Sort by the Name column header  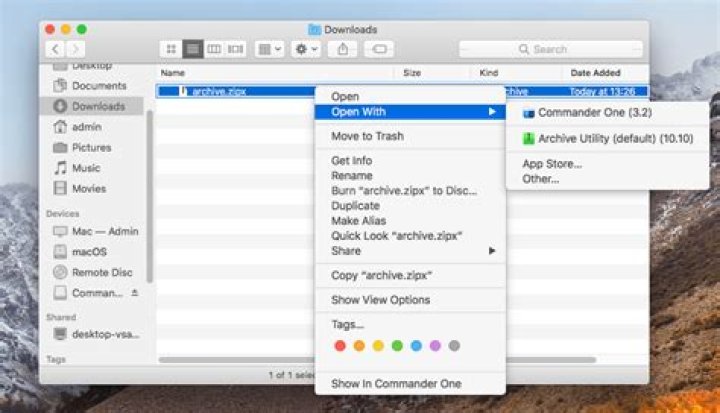173,73
